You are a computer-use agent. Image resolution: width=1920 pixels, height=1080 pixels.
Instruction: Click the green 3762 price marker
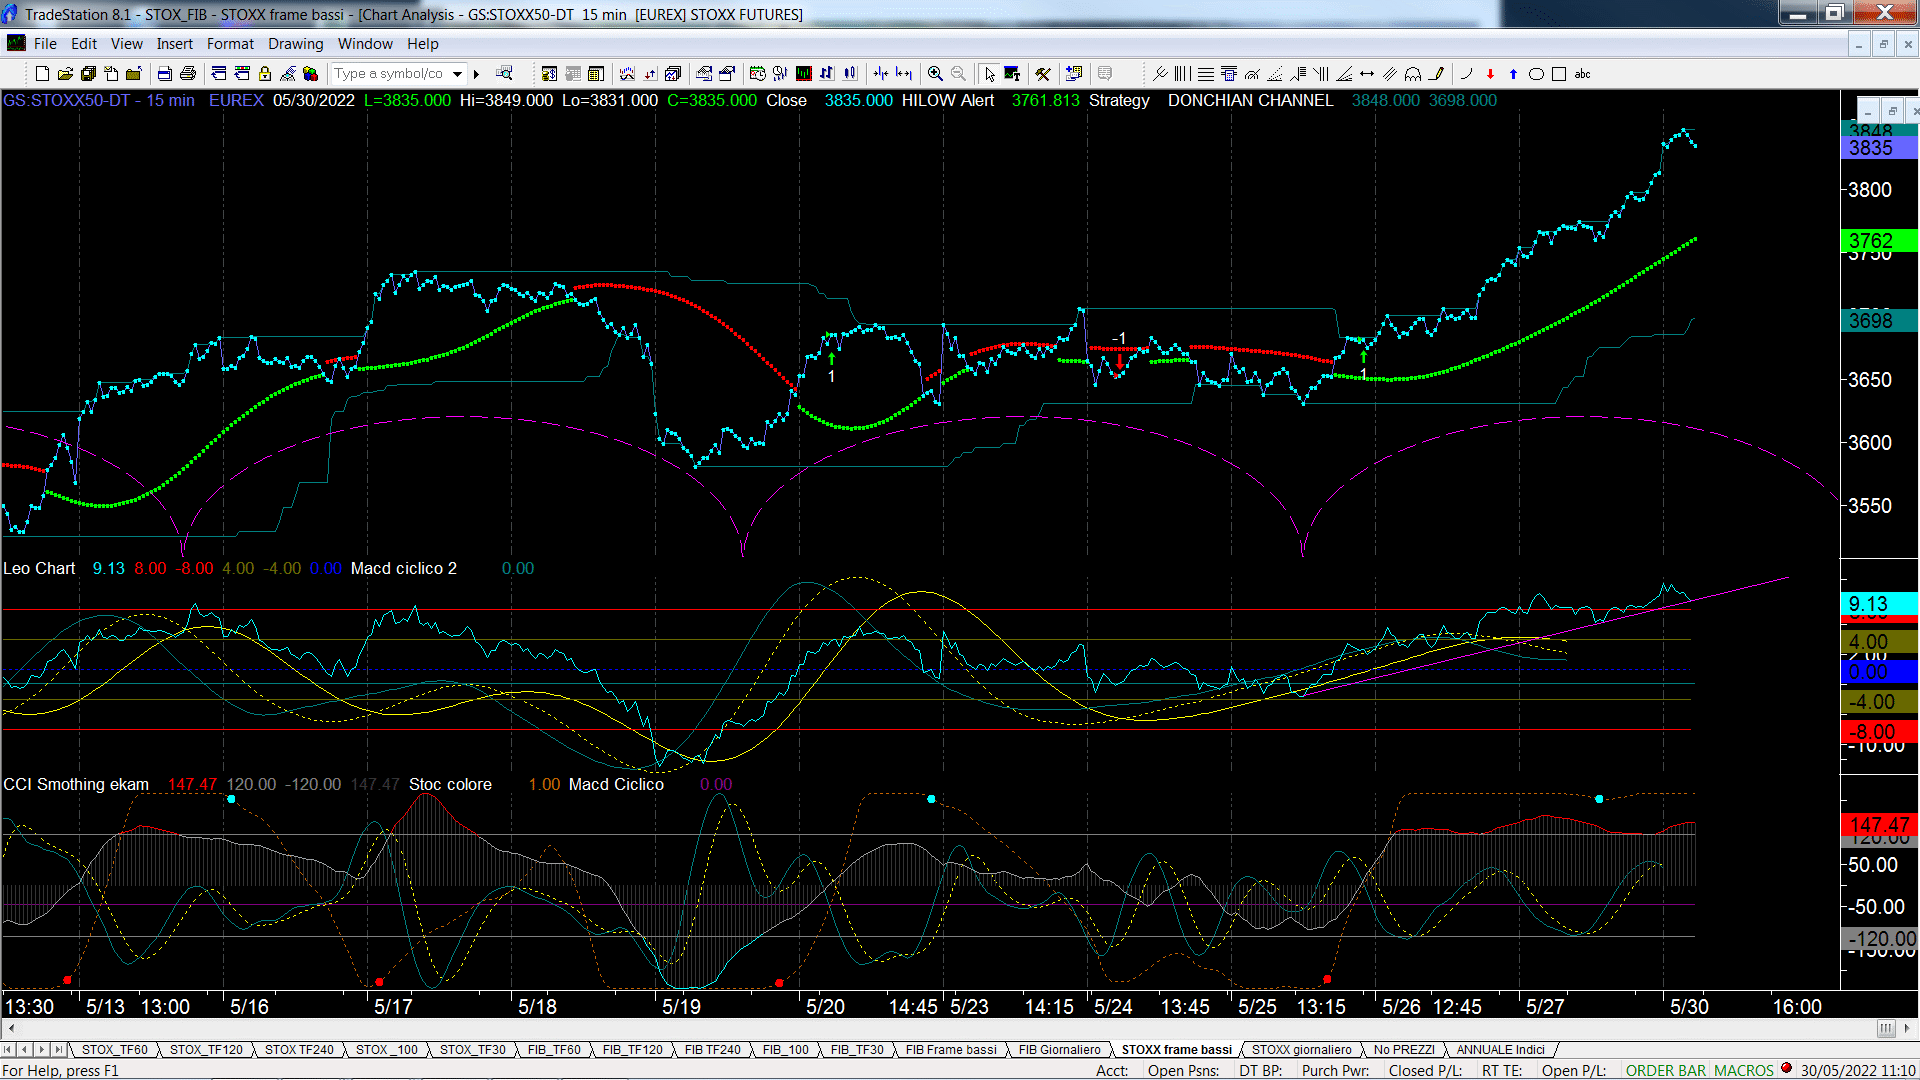(1878, 241)
